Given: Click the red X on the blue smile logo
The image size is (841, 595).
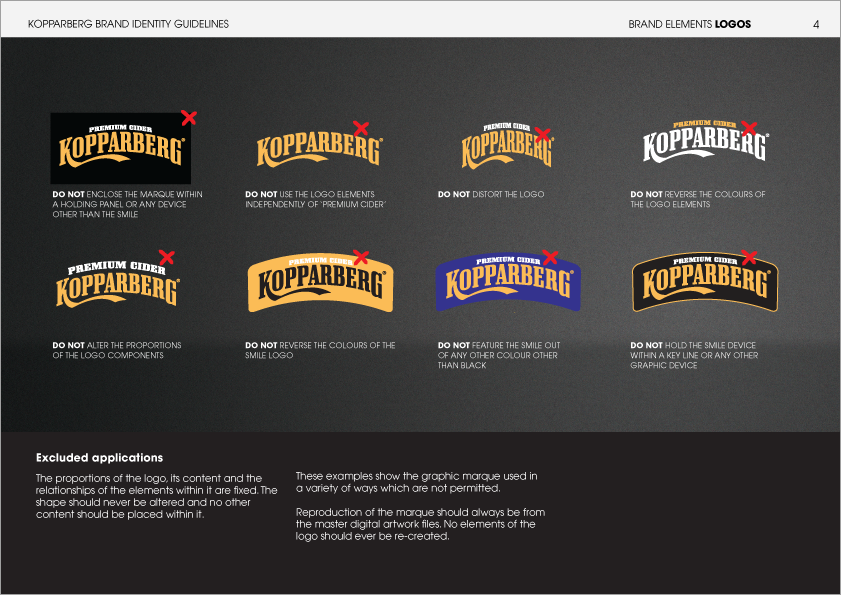Looking at the screenshot, I should point(550,257).
